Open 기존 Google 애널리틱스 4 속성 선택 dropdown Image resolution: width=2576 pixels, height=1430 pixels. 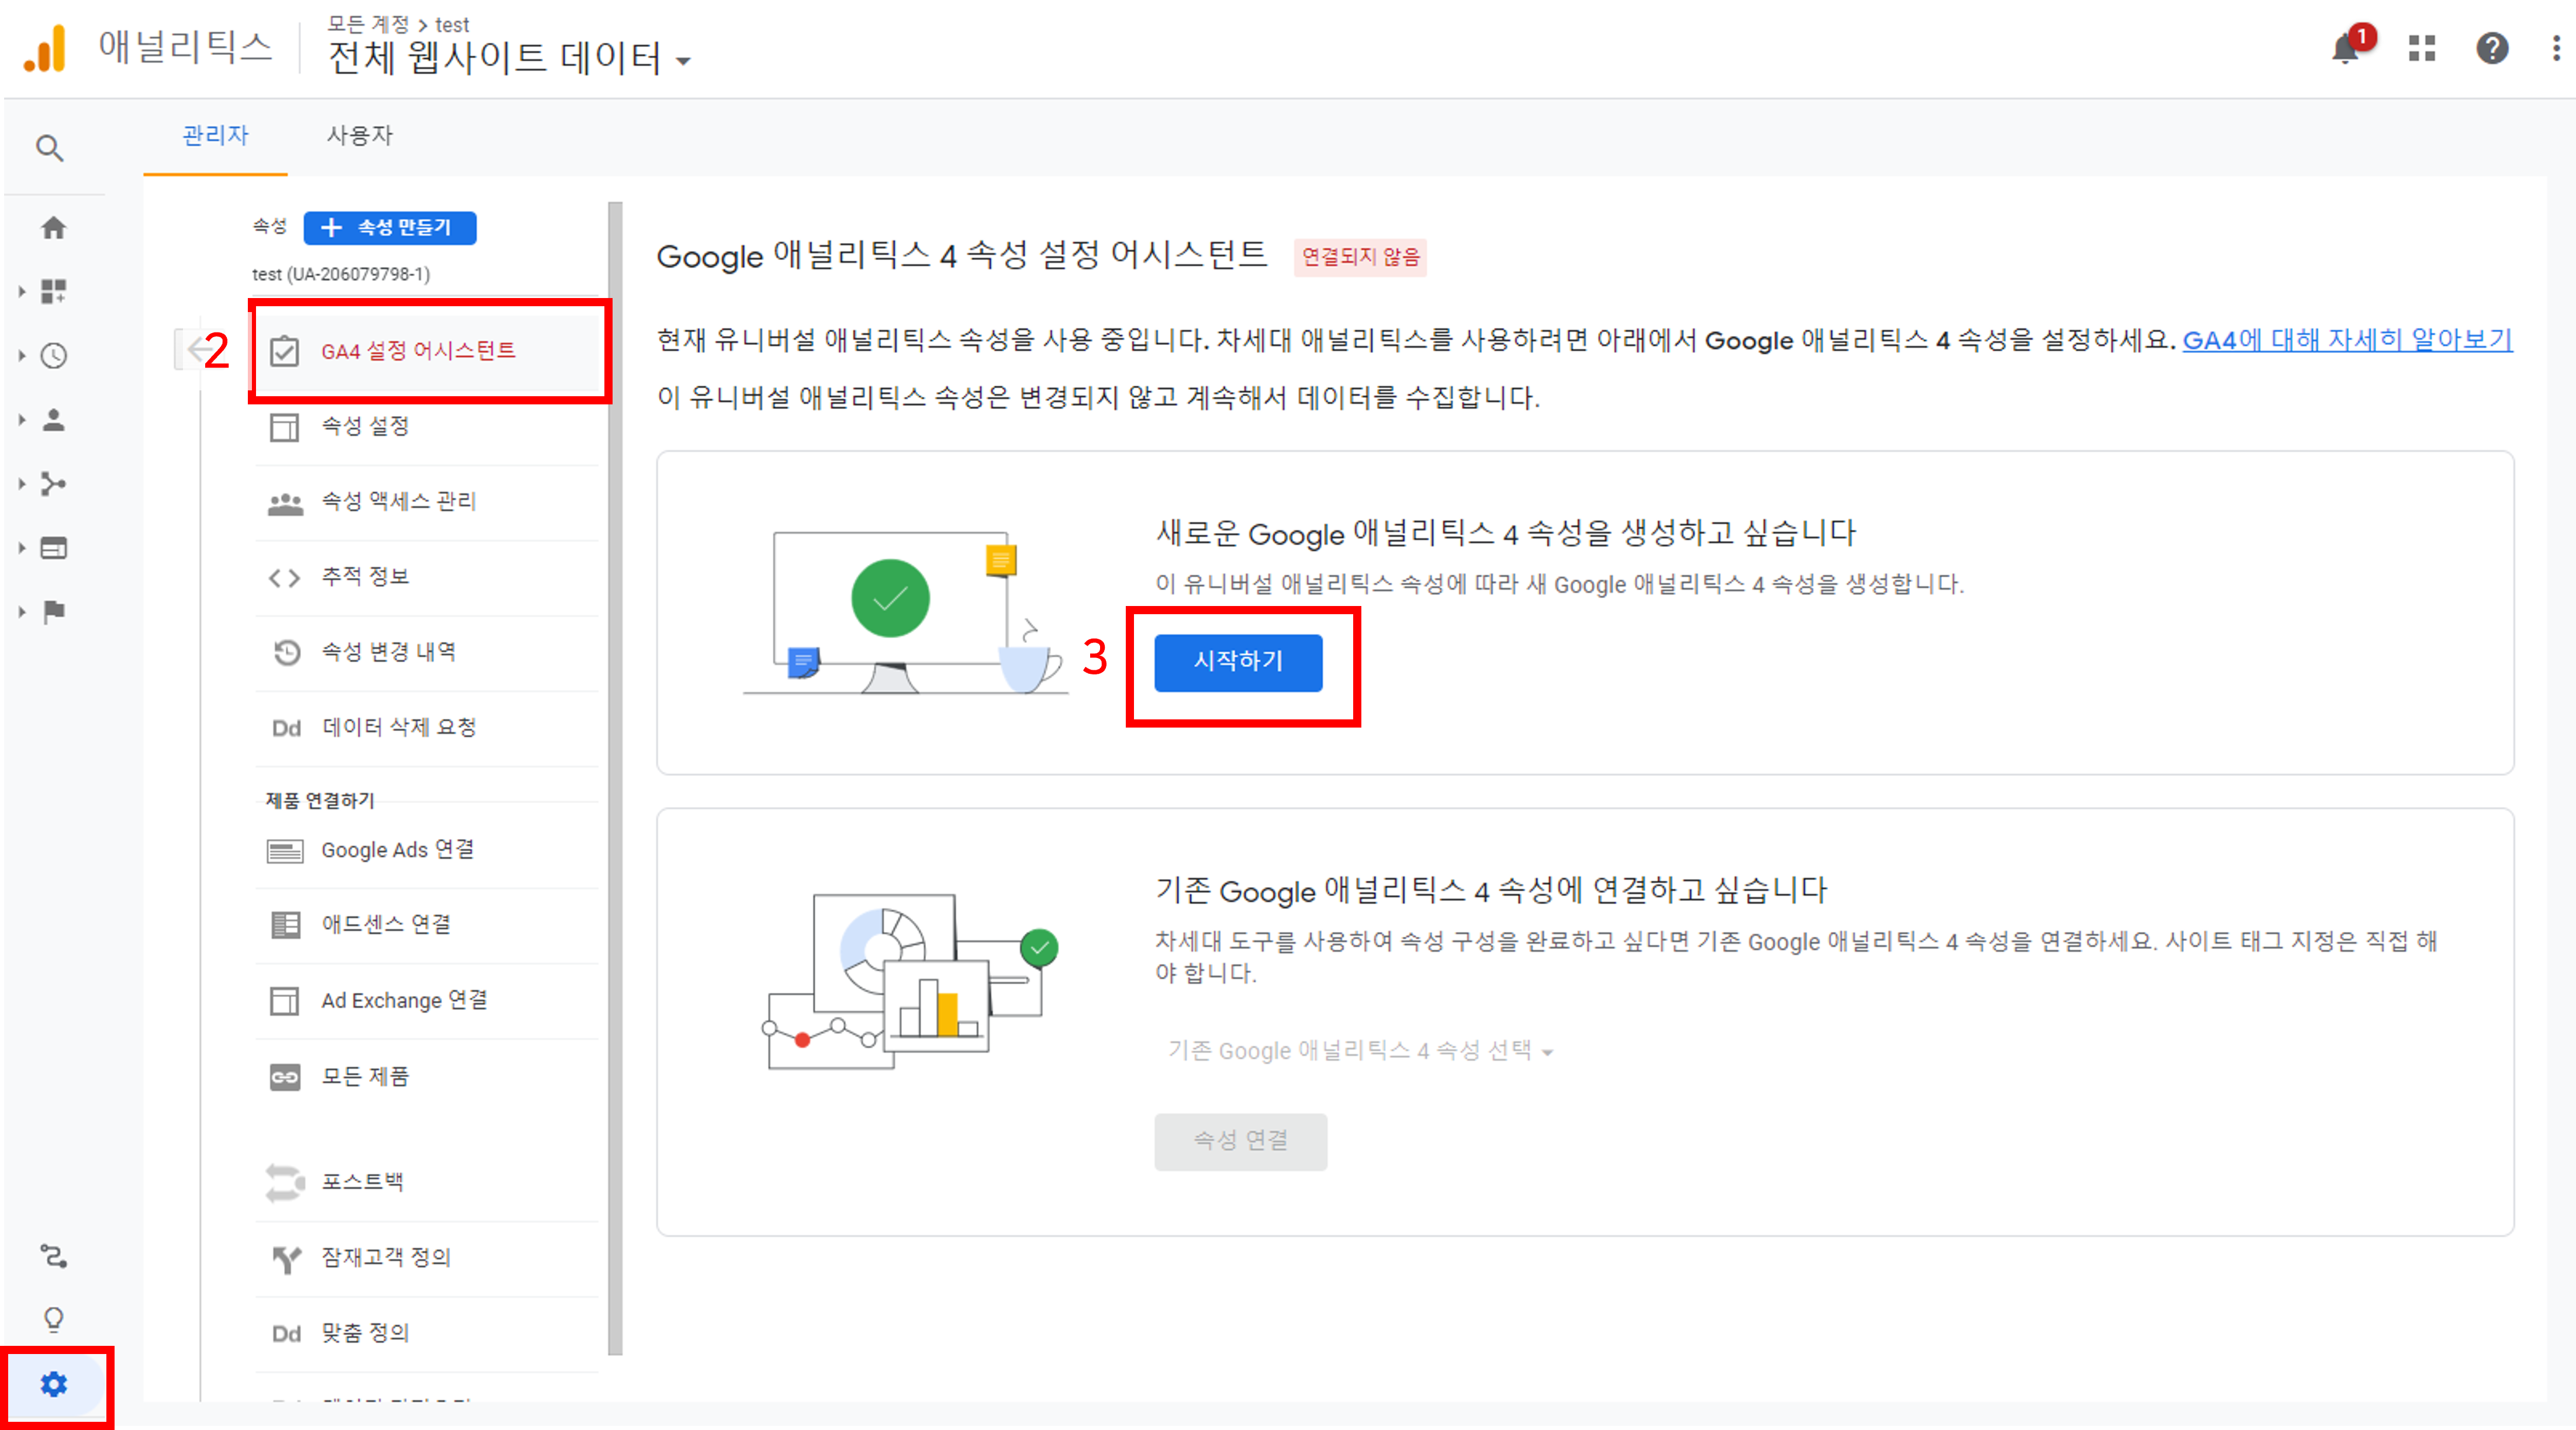[x=1360, y=1051]
